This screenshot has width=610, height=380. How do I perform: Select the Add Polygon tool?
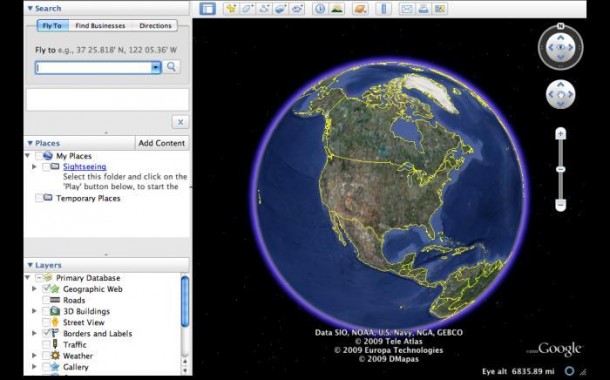click(247, 9)
